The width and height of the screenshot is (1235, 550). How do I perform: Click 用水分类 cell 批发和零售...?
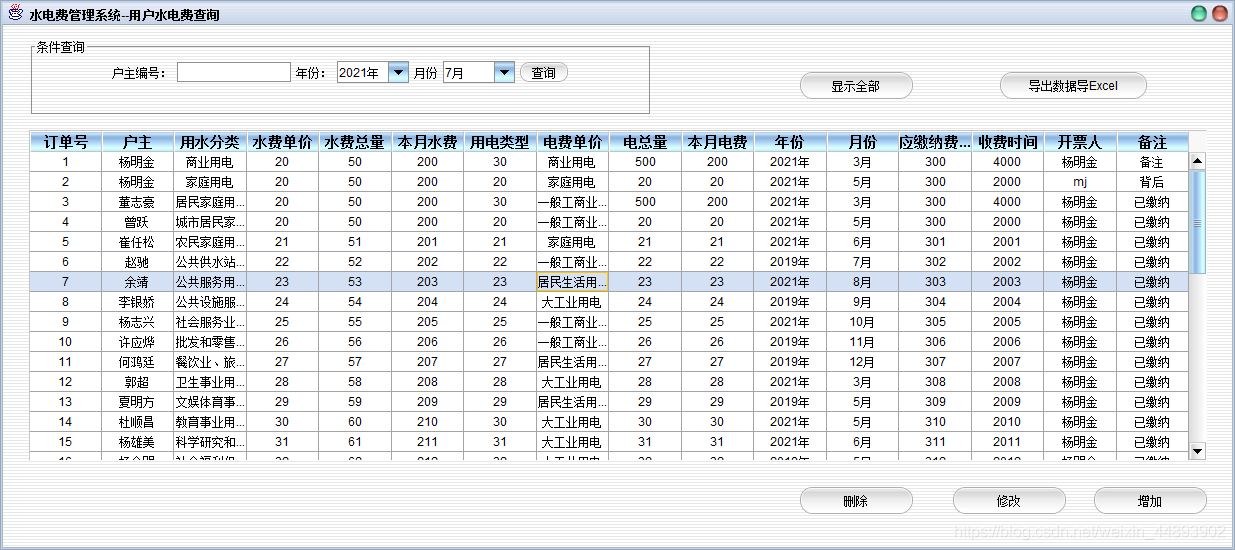coord(210,342)
